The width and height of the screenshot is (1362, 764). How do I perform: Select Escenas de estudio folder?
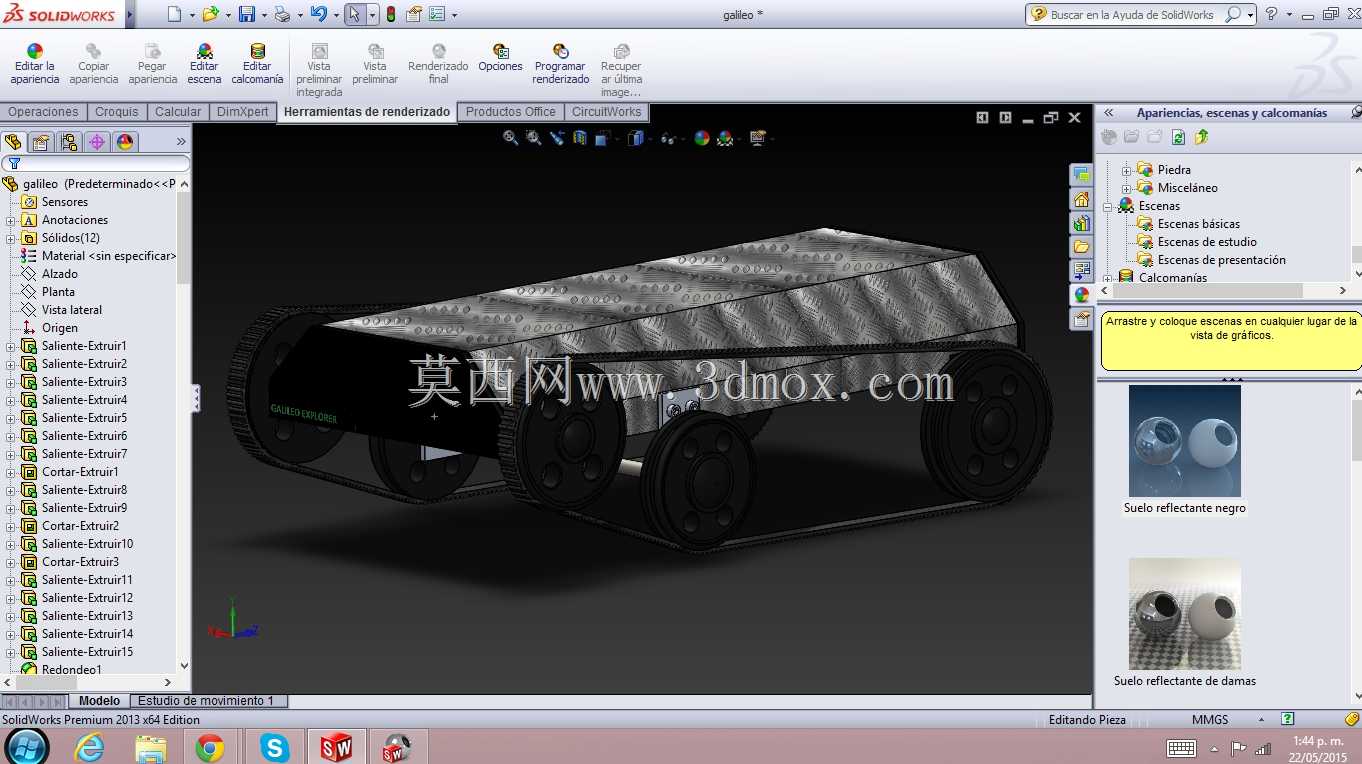[x=1207, y=242]
